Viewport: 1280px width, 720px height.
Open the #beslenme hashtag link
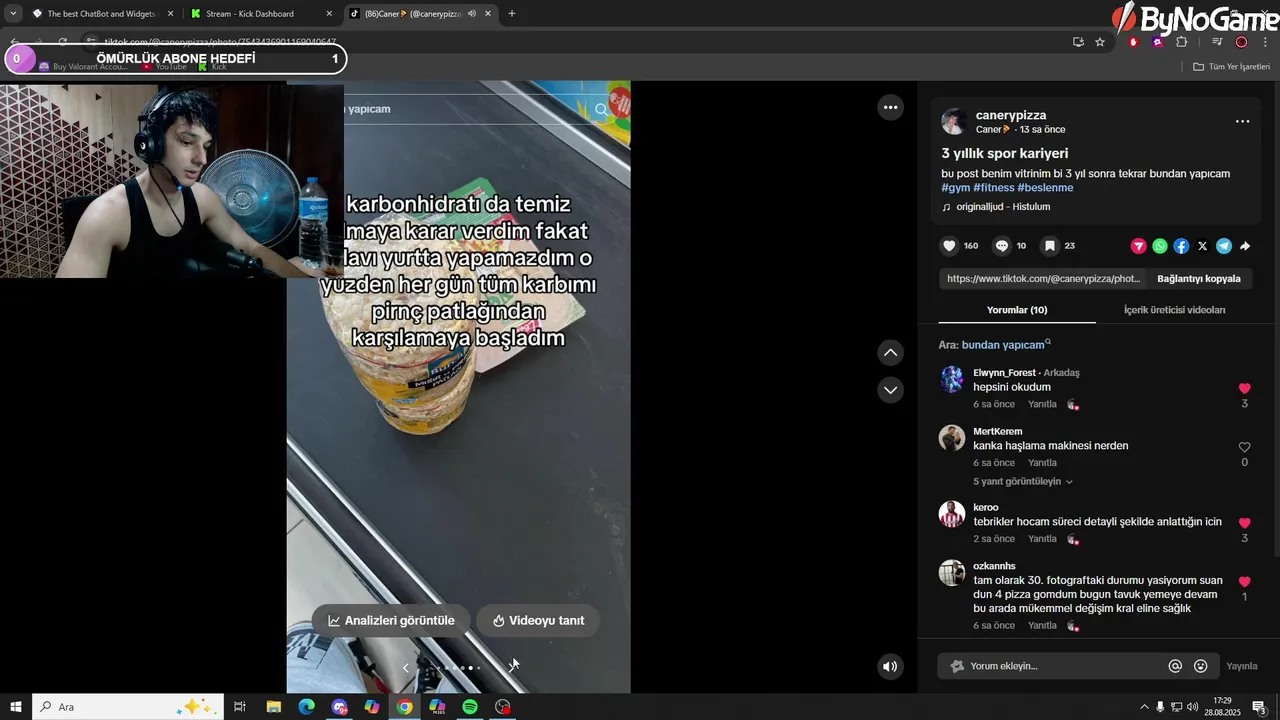pyautogui.click(x=1046, y=188)
